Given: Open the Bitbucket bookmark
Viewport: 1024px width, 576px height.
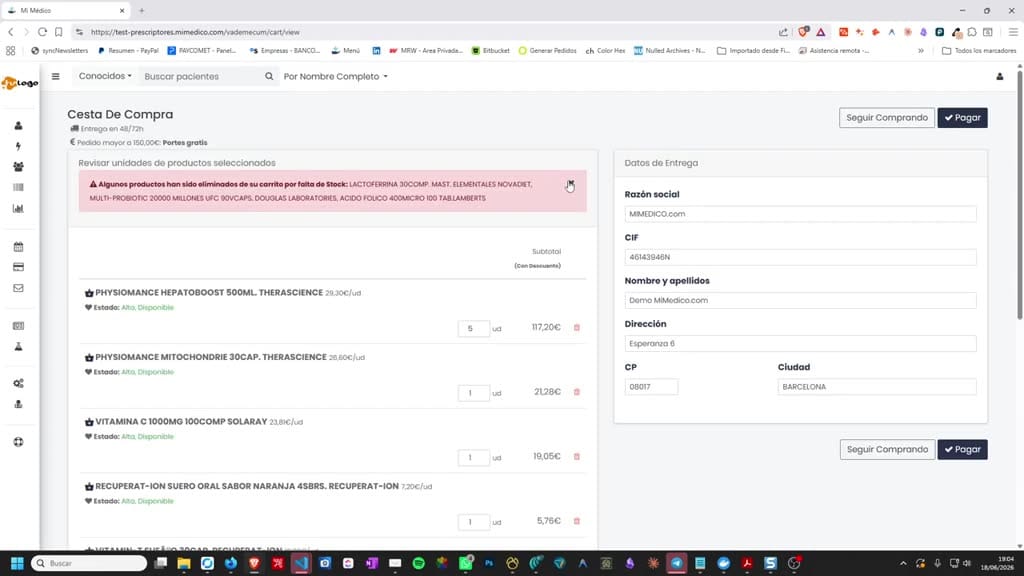Looking at the screenshot, I should pyautogui.click(x=490, y=50).
